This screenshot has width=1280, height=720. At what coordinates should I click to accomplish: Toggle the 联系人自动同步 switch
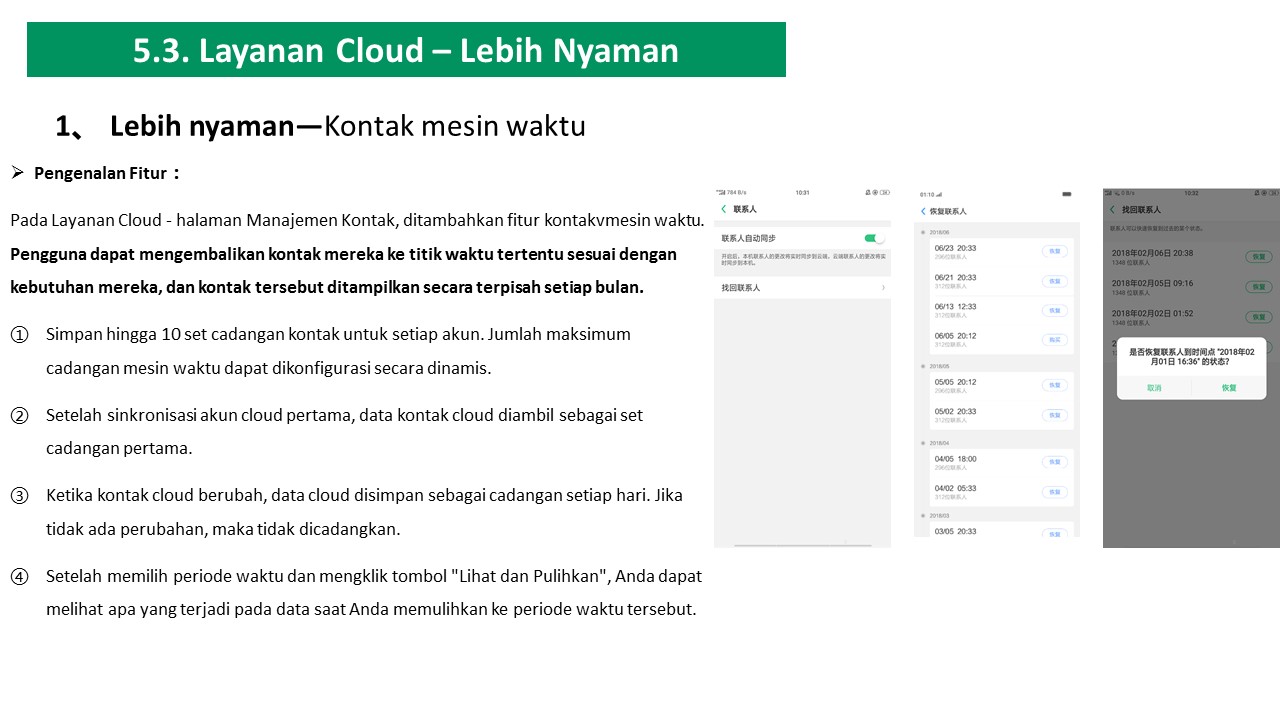tap(874, 238)
